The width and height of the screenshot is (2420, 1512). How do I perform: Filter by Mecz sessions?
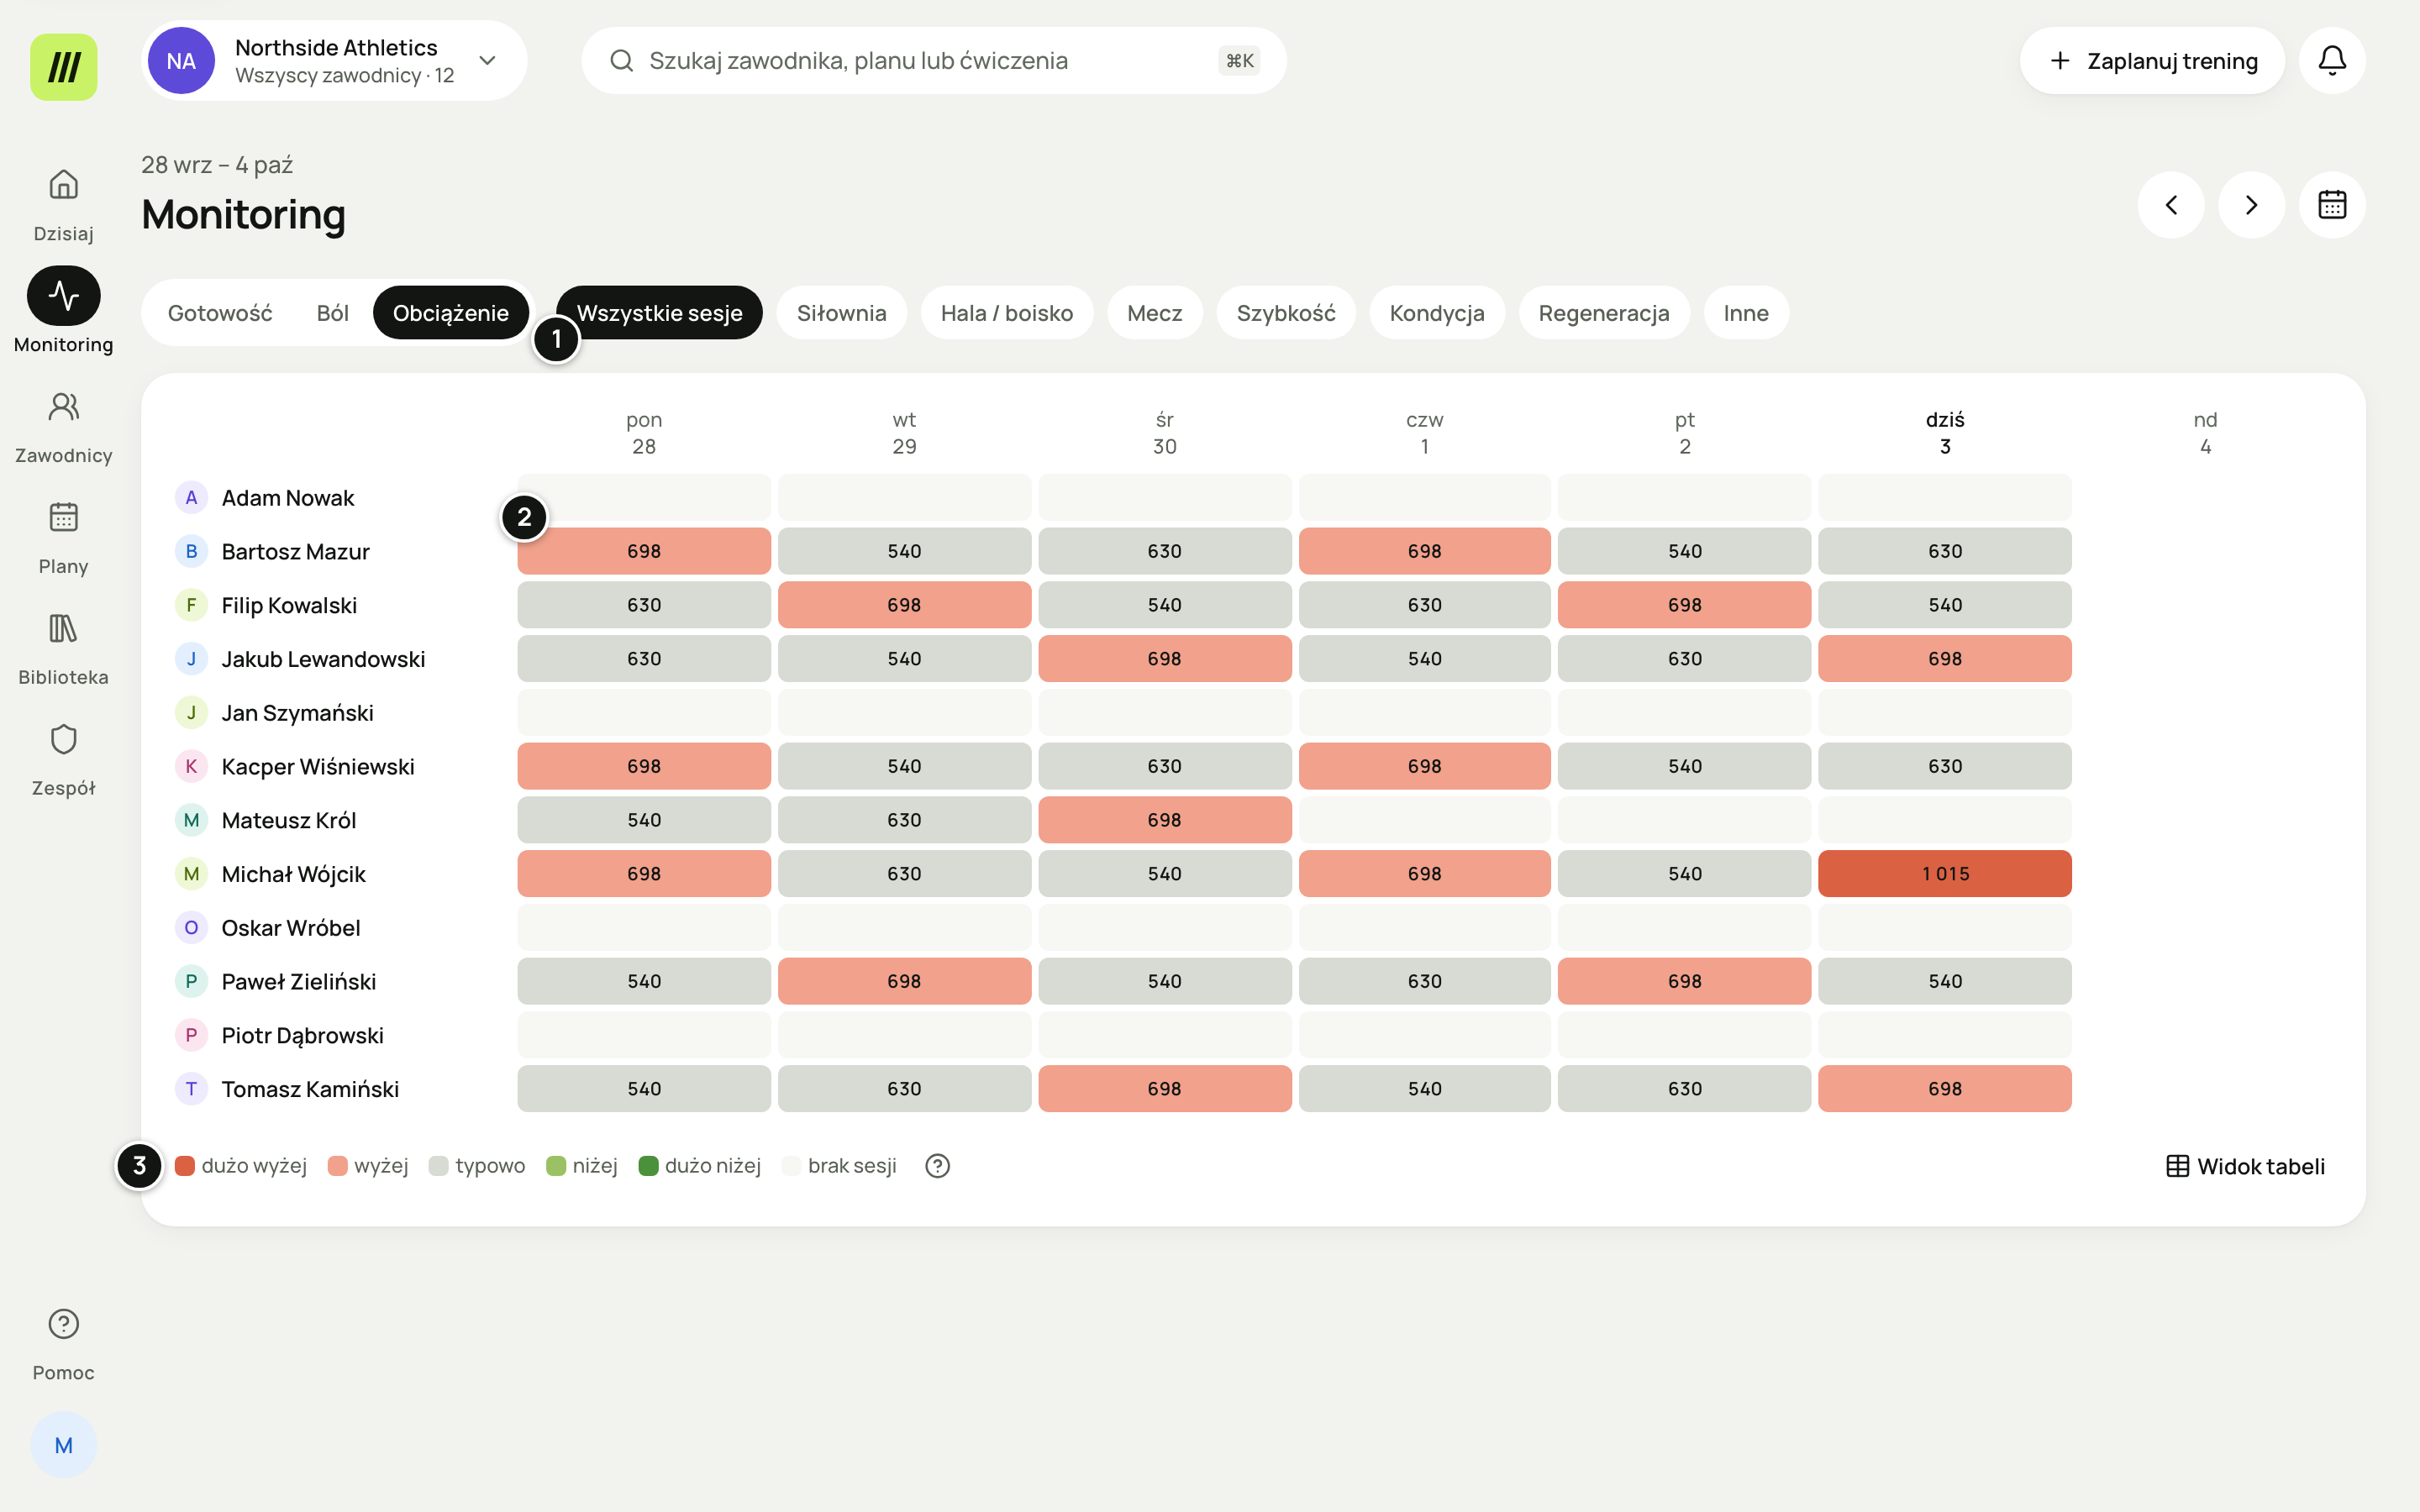(x=1154, y=313)
